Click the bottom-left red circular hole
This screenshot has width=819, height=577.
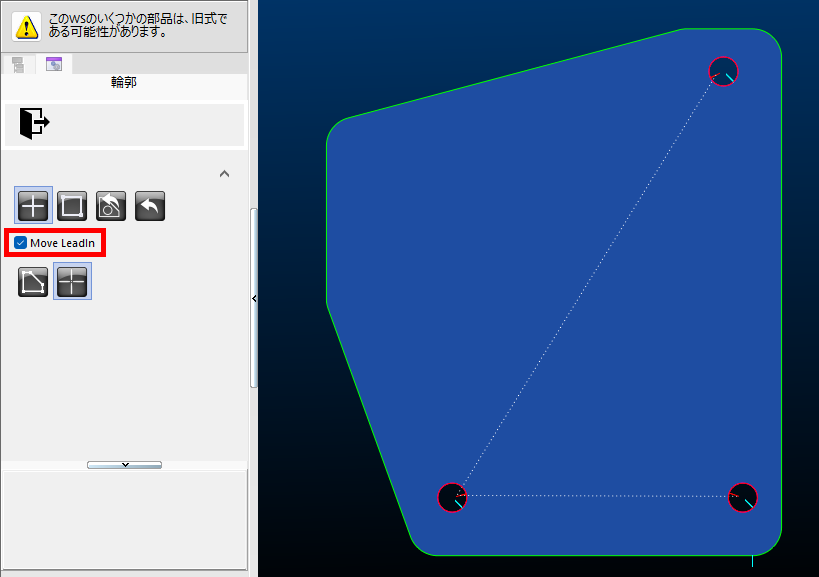[x=452, y=498]
